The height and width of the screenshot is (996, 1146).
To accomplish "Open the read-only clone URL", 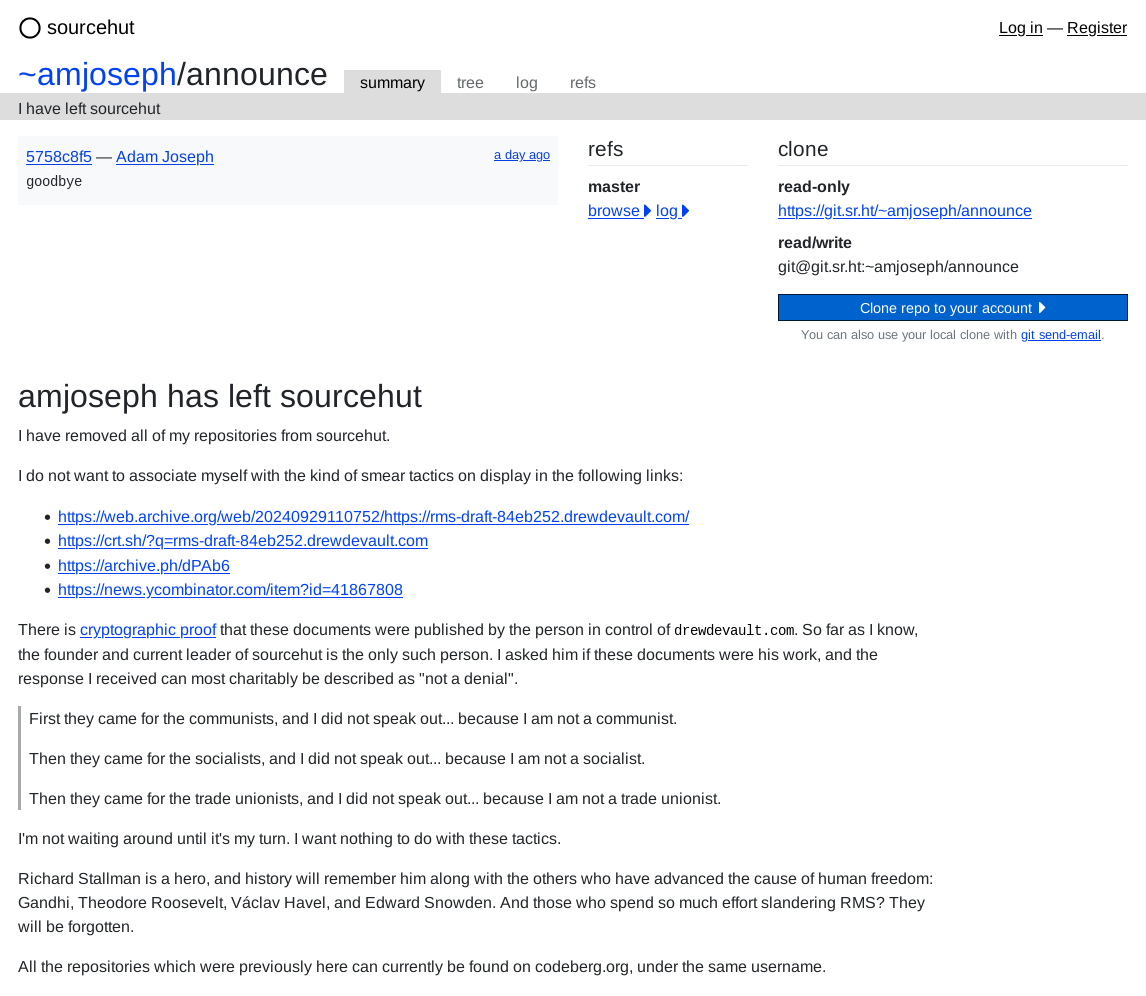I will [904, 211].
